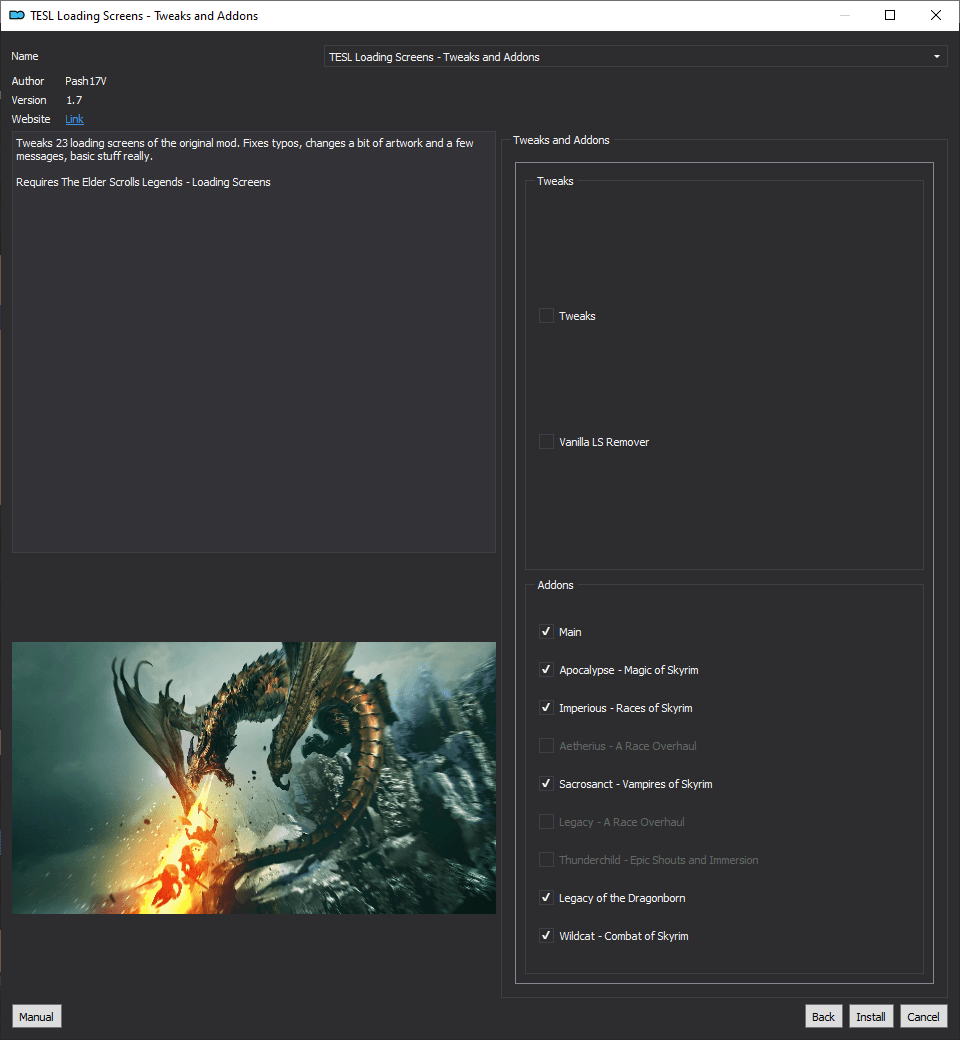This screenshot has width=960, height=1040.
Task: Enable the Tweaks checkbox
Action: (546, 316)
